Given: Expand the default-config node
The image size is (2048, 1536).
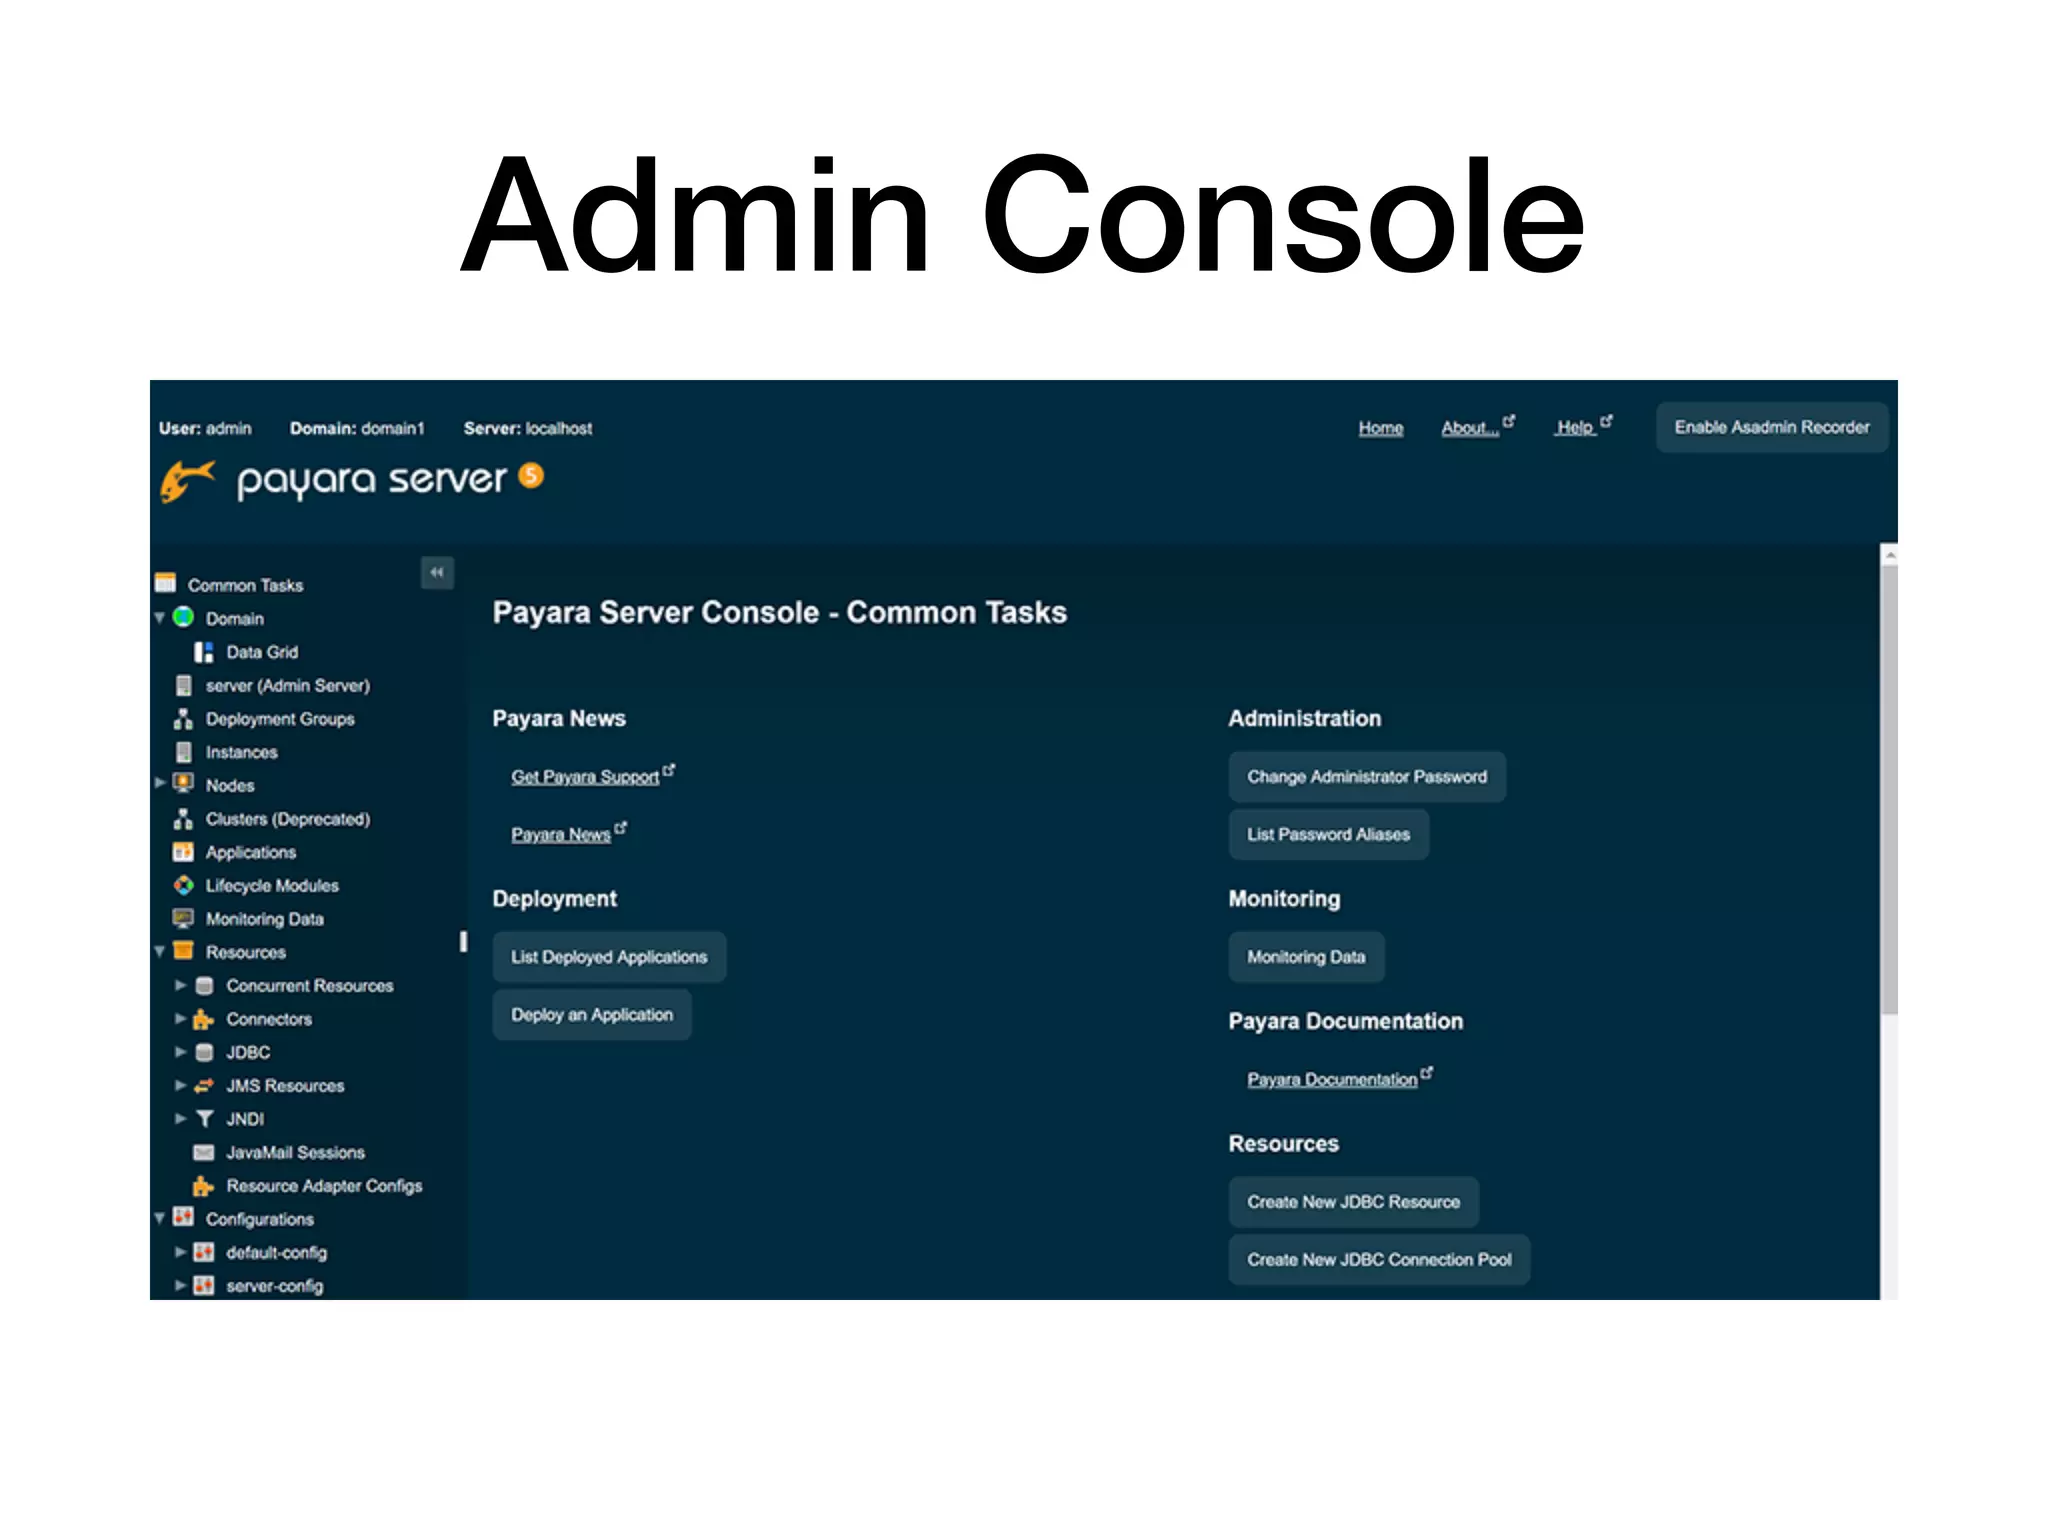Looking at the screenshot, I should coord(181,1252).
